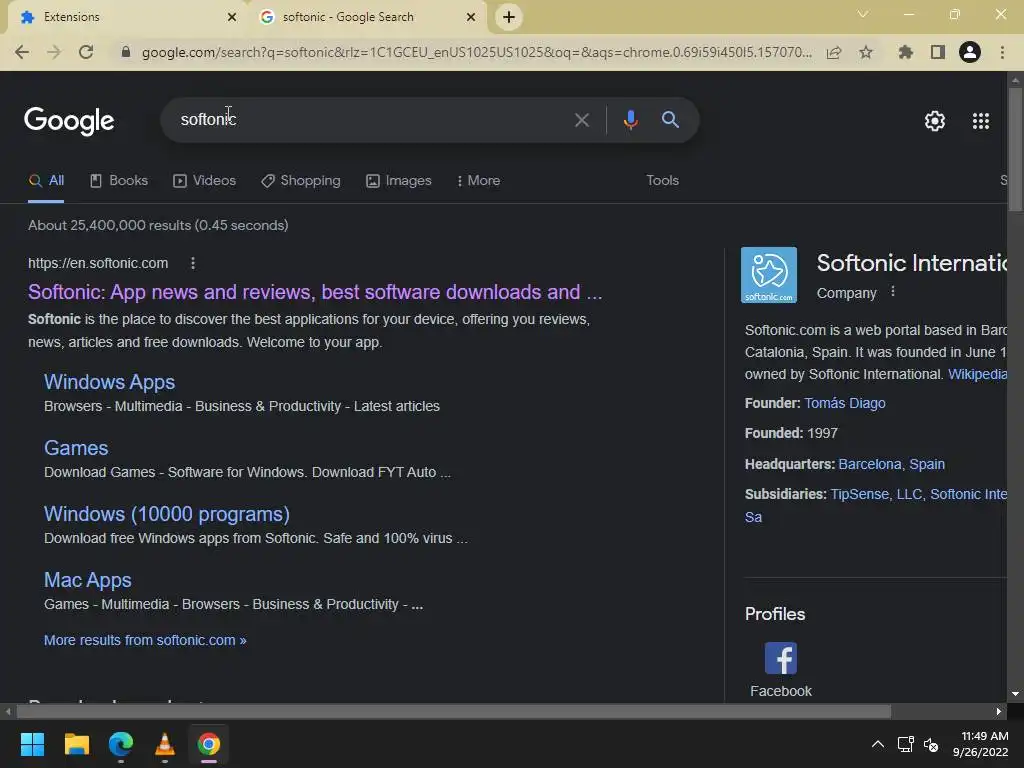Open the Windows Apps sitelink
This screenshot has width=1024, height=768.
pos(109,382)
